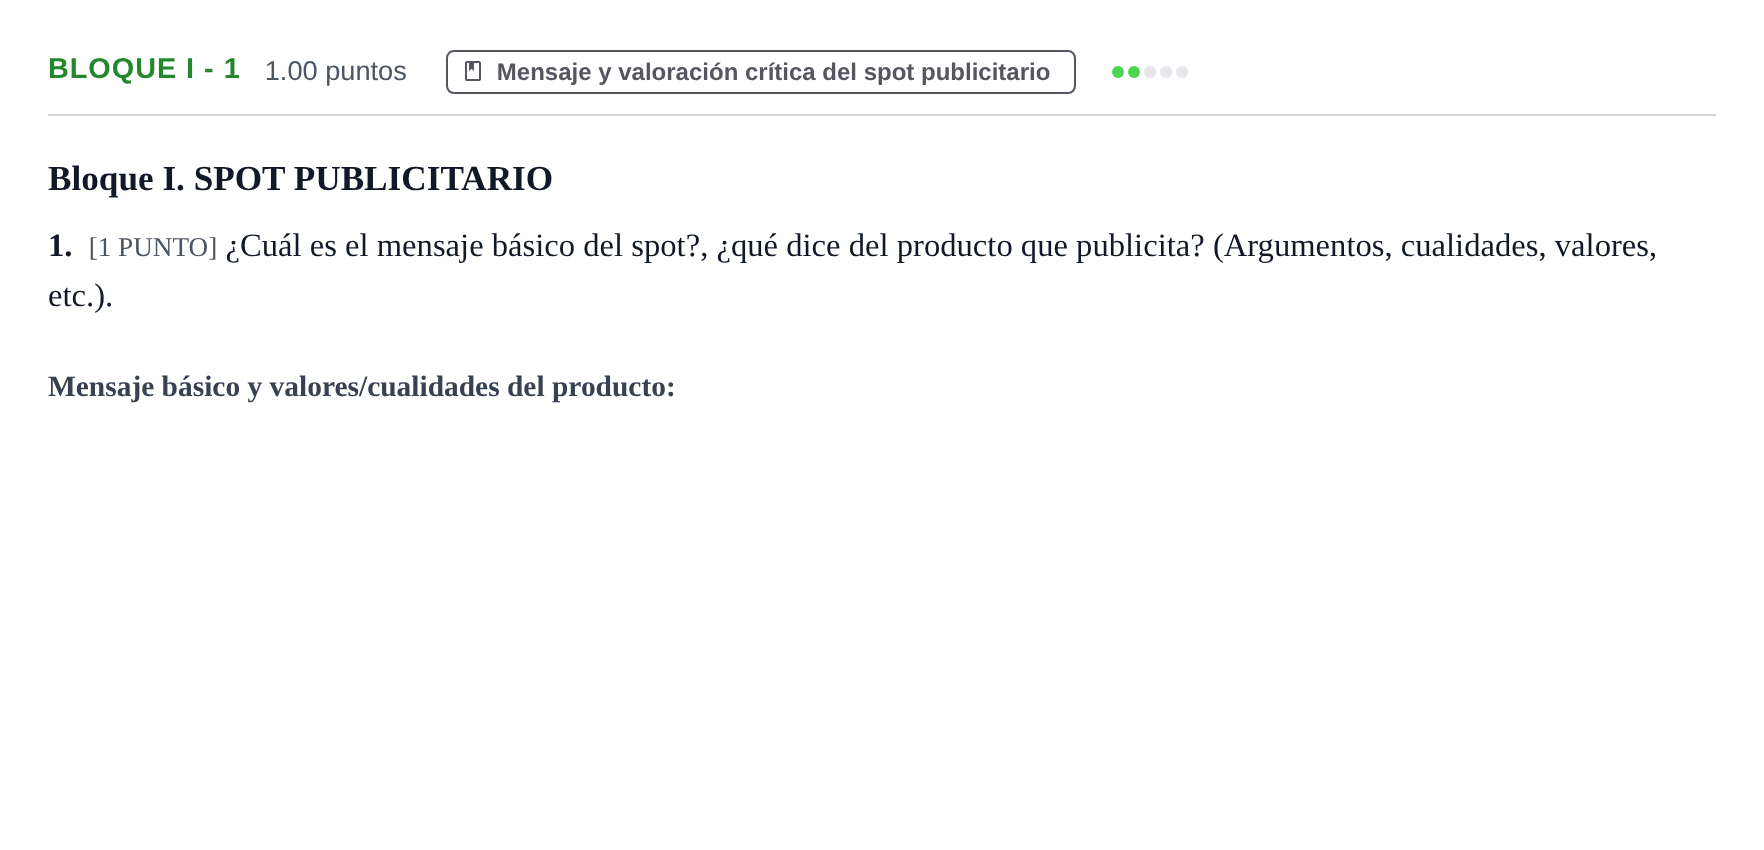Select the 'BLOQUE I - 1' label
1764x850 pixels.
tap(144, 69)
